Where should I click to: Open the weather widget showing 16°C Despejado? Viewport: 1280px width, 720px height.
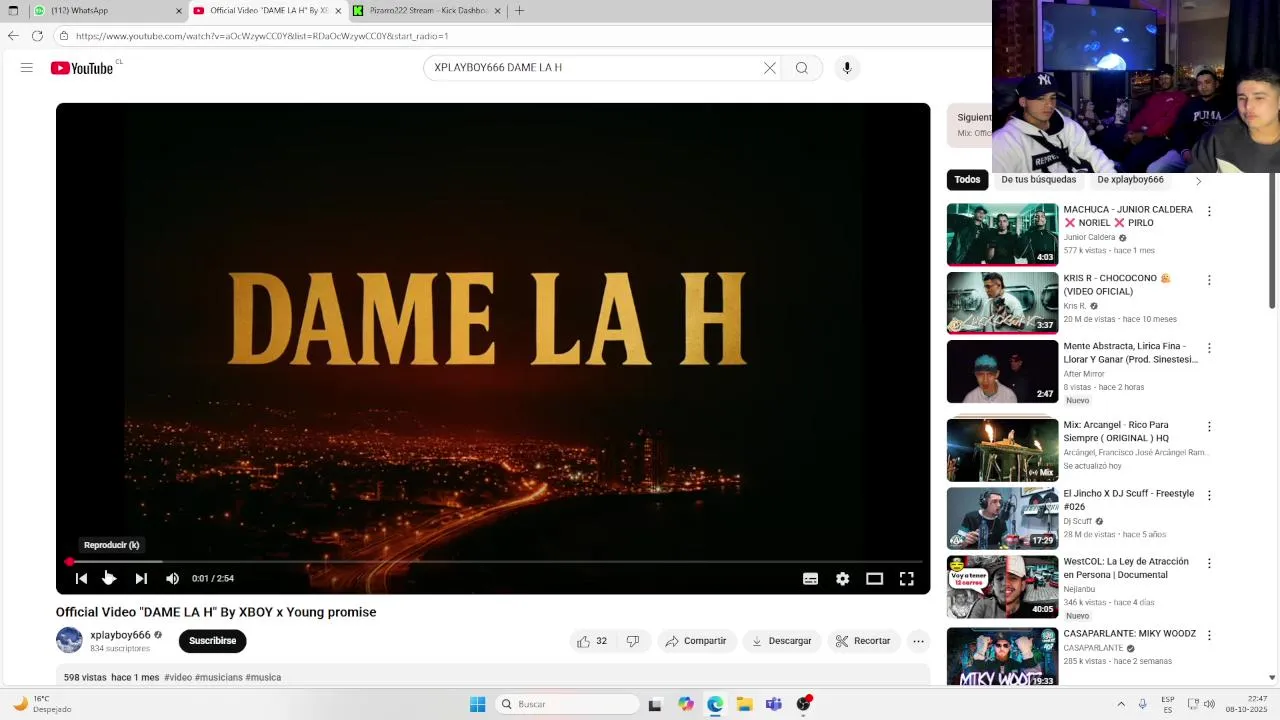point(42,704)
